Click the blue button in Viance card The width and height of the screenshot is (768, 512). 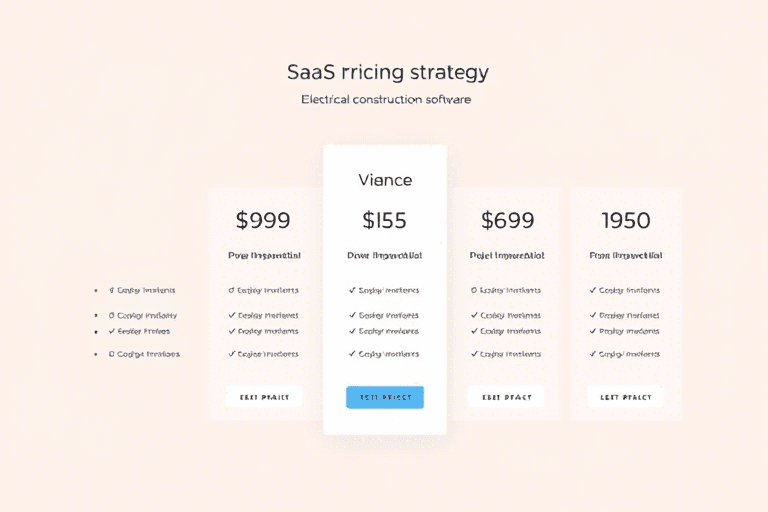click(x=385, y=397)
